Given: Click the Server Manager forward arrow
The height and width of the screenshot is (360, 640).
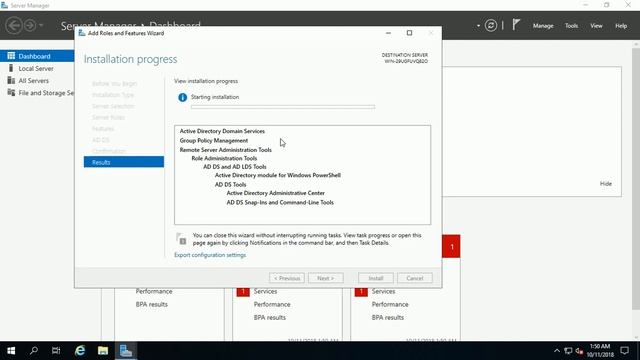Looking at the screenshot, I should tap(30, 25).
